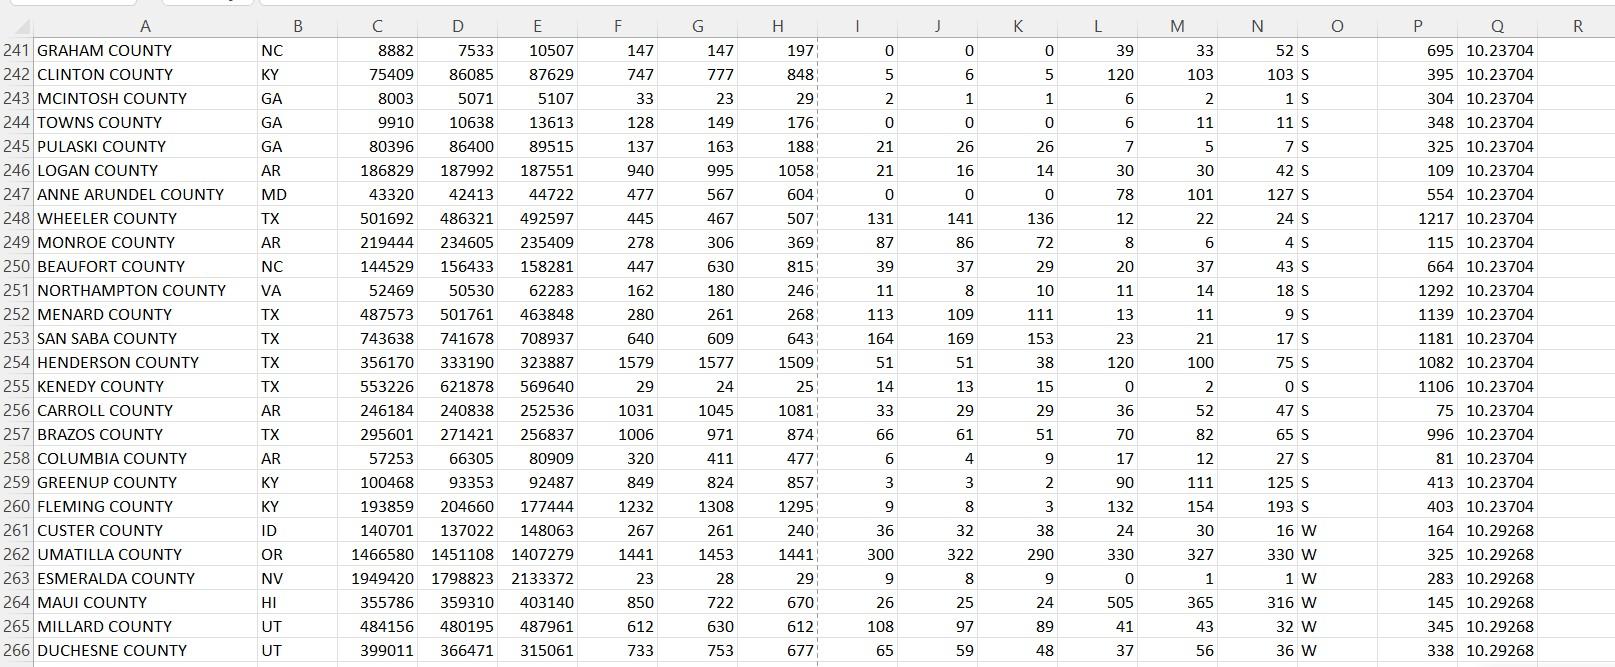The width and height of the screenshot is (1615, 667).
Task: Click cell GREENUP COUNTY
Action: click(x=145, y=482)
